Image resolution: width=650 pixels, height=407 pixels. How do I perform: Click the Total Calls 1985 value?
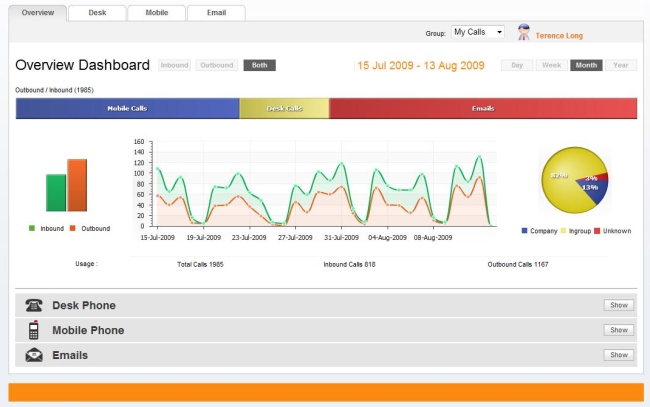200,264
